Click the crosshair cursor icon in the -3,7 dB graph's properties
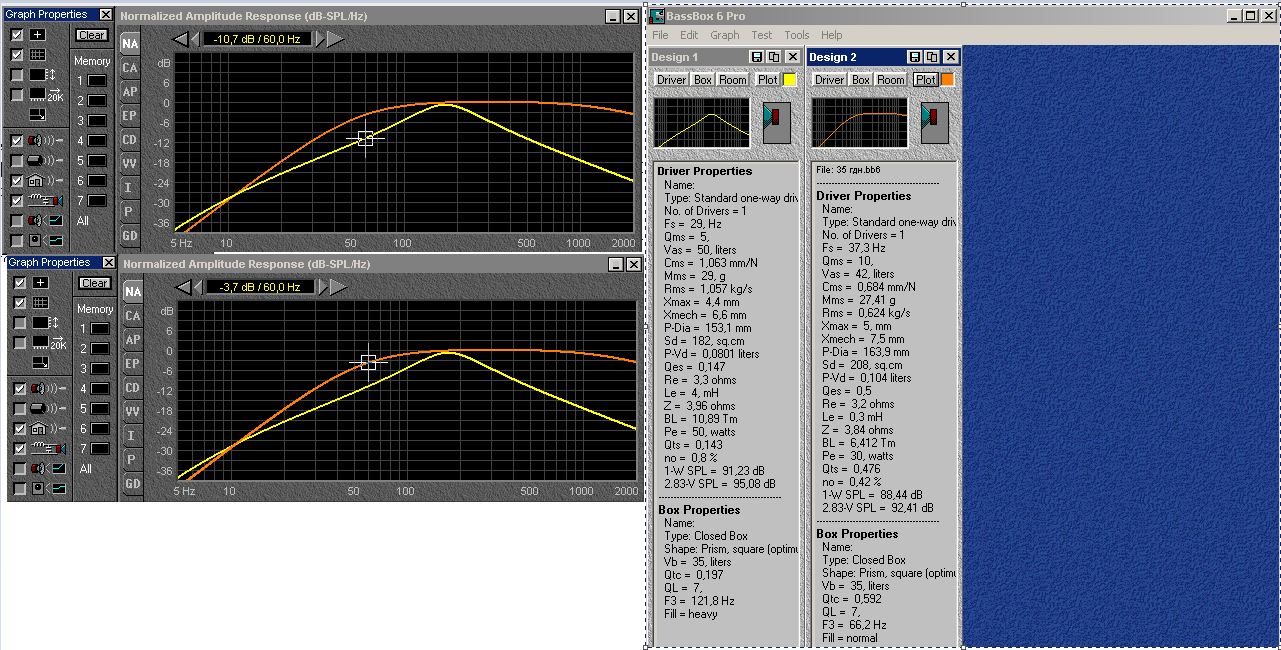 click(x=39, y=283)
